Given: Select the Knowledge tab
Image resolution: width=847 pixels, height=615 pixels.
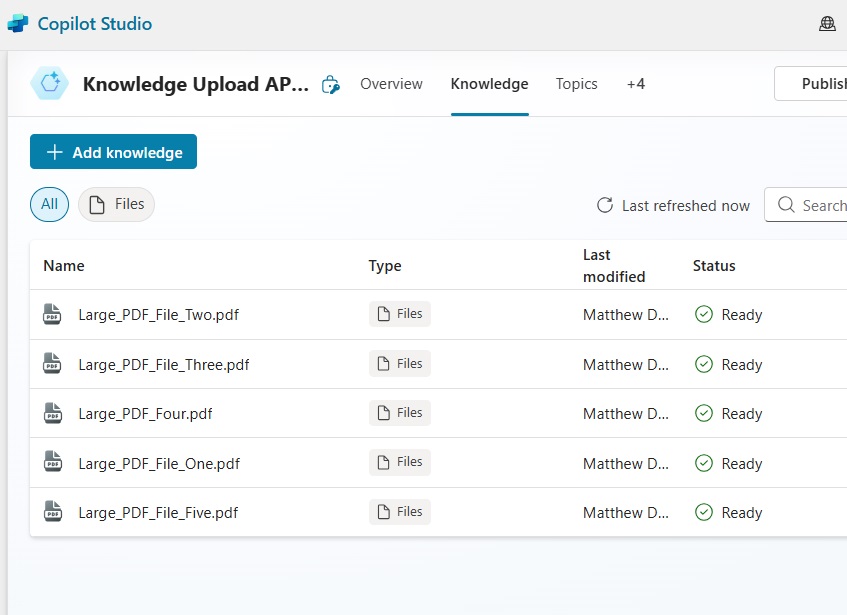Looking at the screenshot, I should pos(489,84).
